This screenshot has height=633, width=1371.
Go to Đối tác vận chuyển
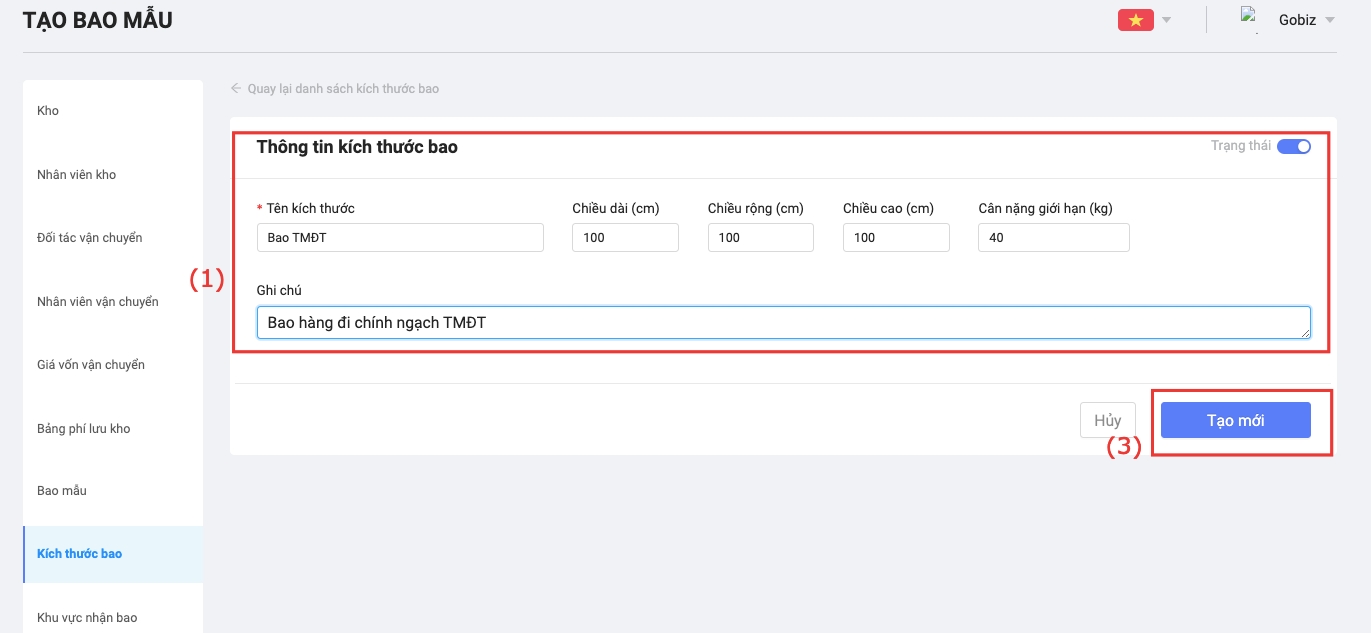click(x=89, y=238)
